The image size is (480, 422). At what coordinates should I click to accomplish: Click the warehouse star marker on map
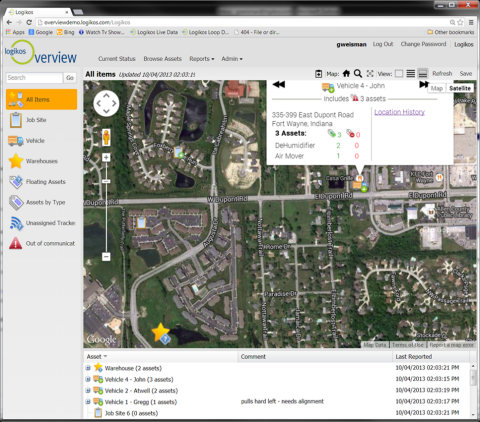pyautogui.click(x=160, y=332)
